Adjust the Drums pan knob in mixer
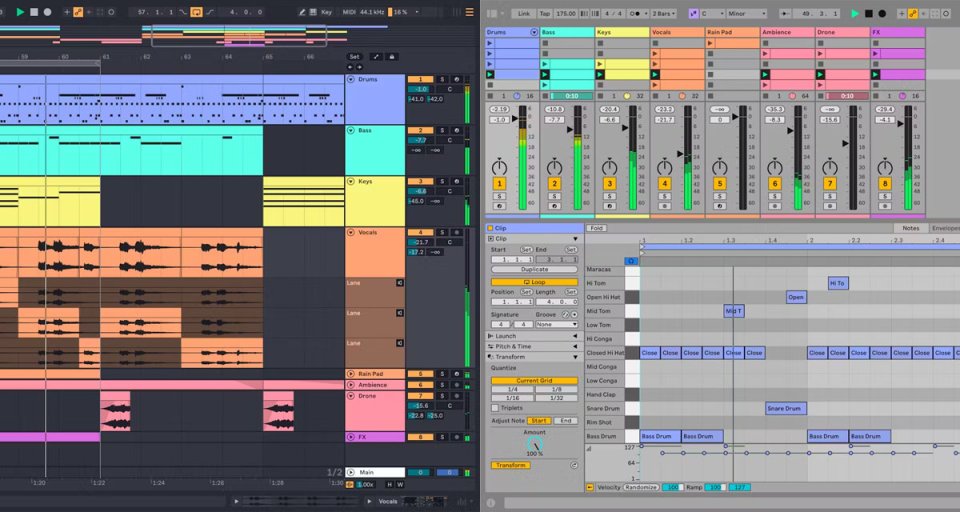The image size is (960, 512). point(499,167)
